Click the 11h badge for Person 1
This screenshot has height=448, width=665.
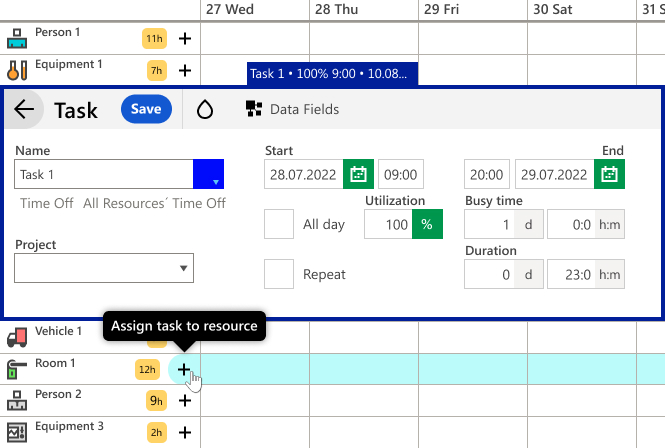tap(154, 39)
